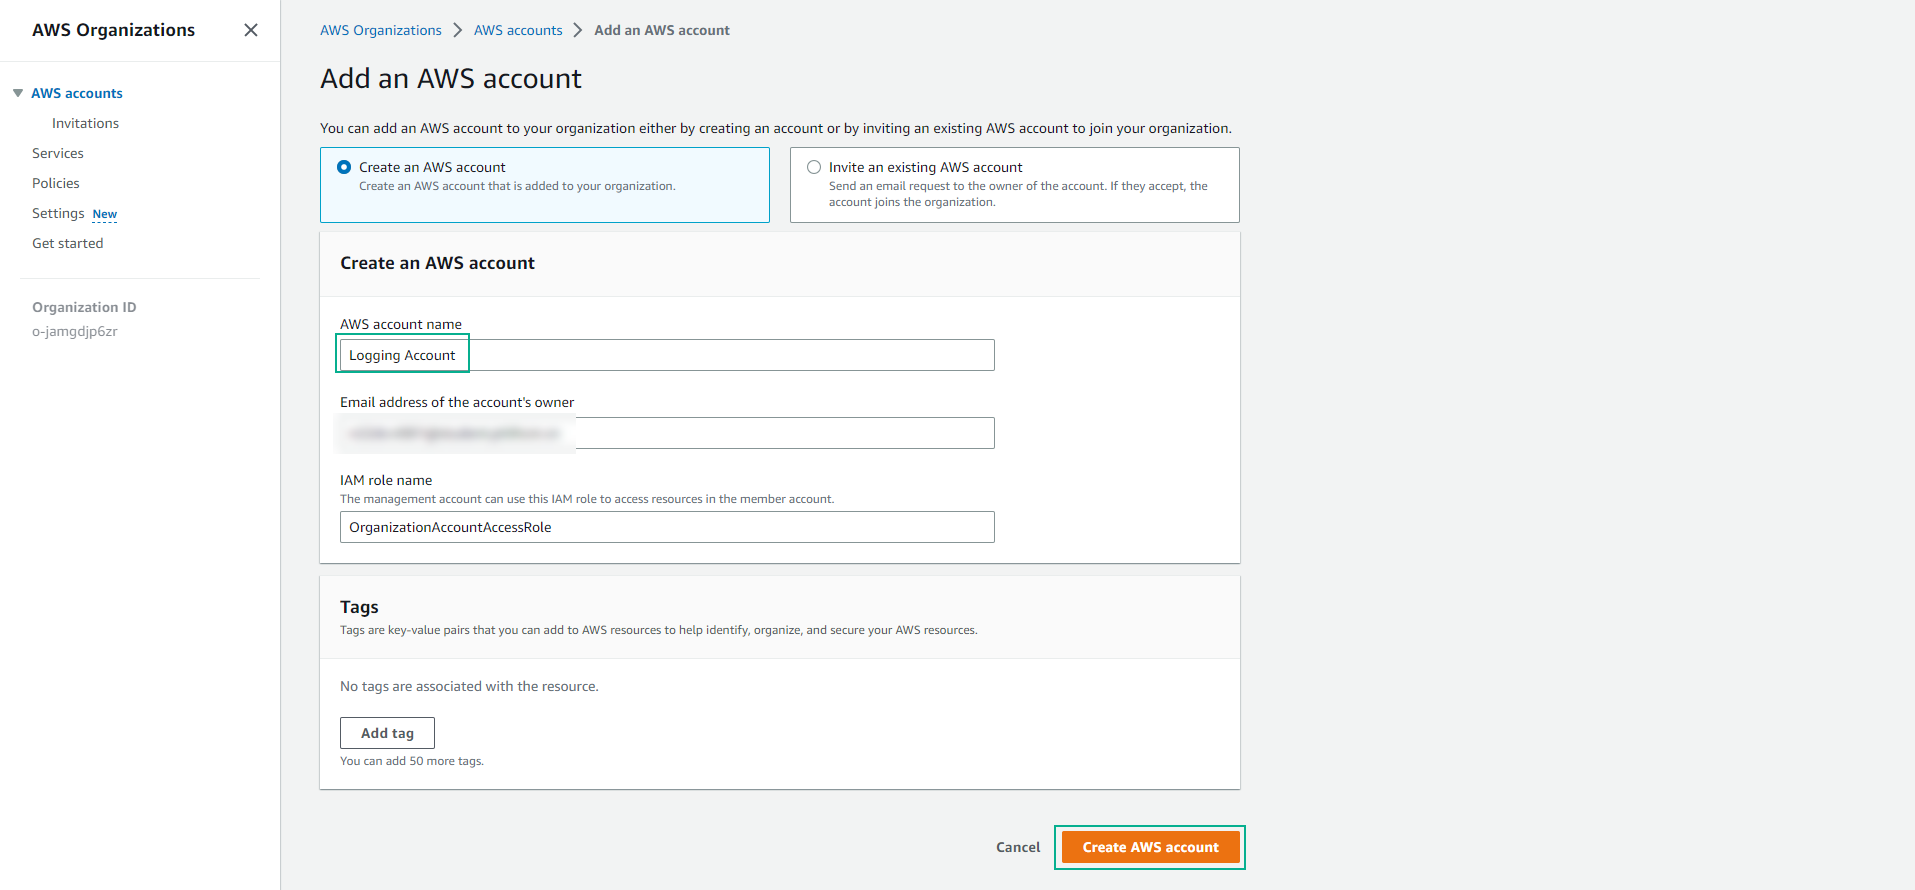Click the AWS accounts breadcrumb link
Screen dimensions: 1915x890
coord(518,30)
